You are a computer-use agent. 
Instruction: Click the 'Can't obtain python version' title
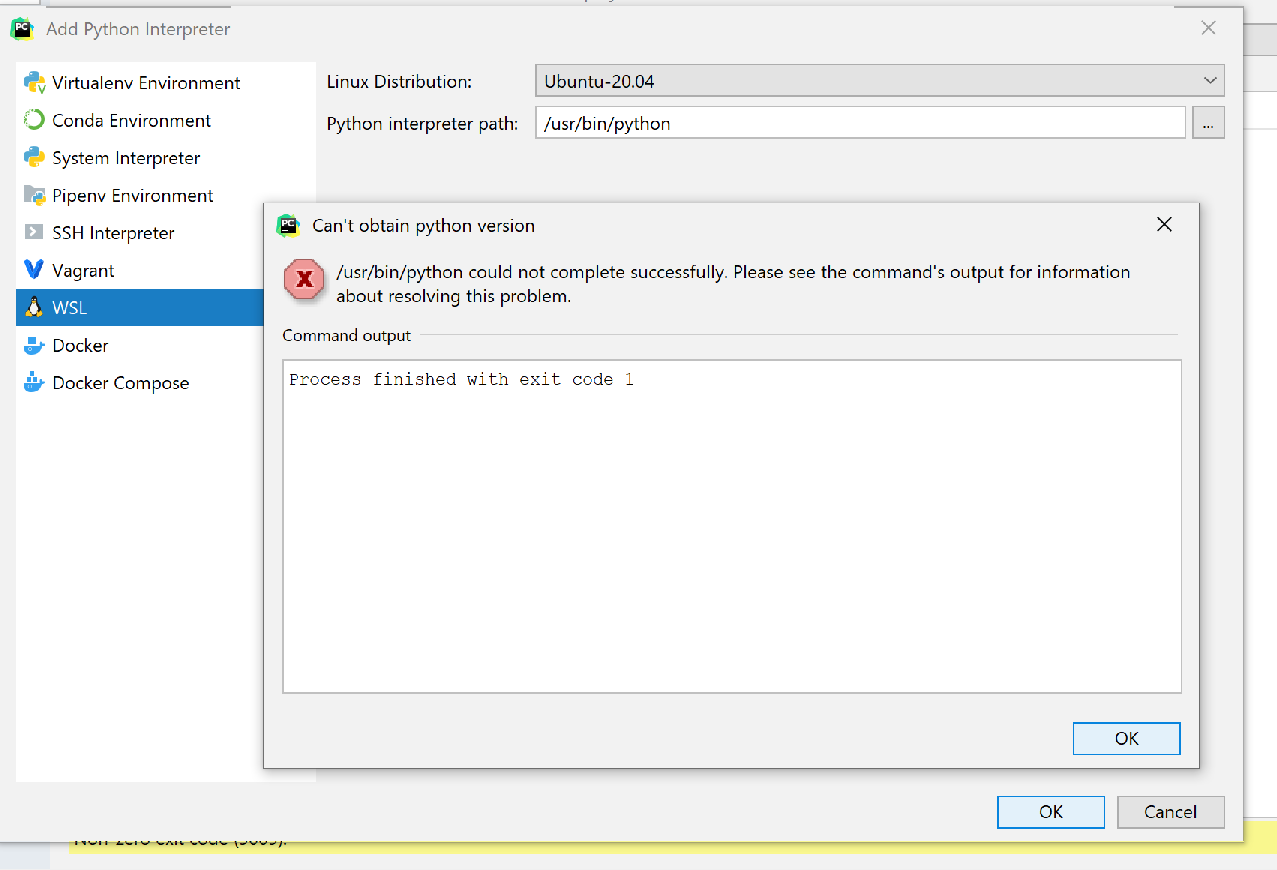[x=423, y=226]
